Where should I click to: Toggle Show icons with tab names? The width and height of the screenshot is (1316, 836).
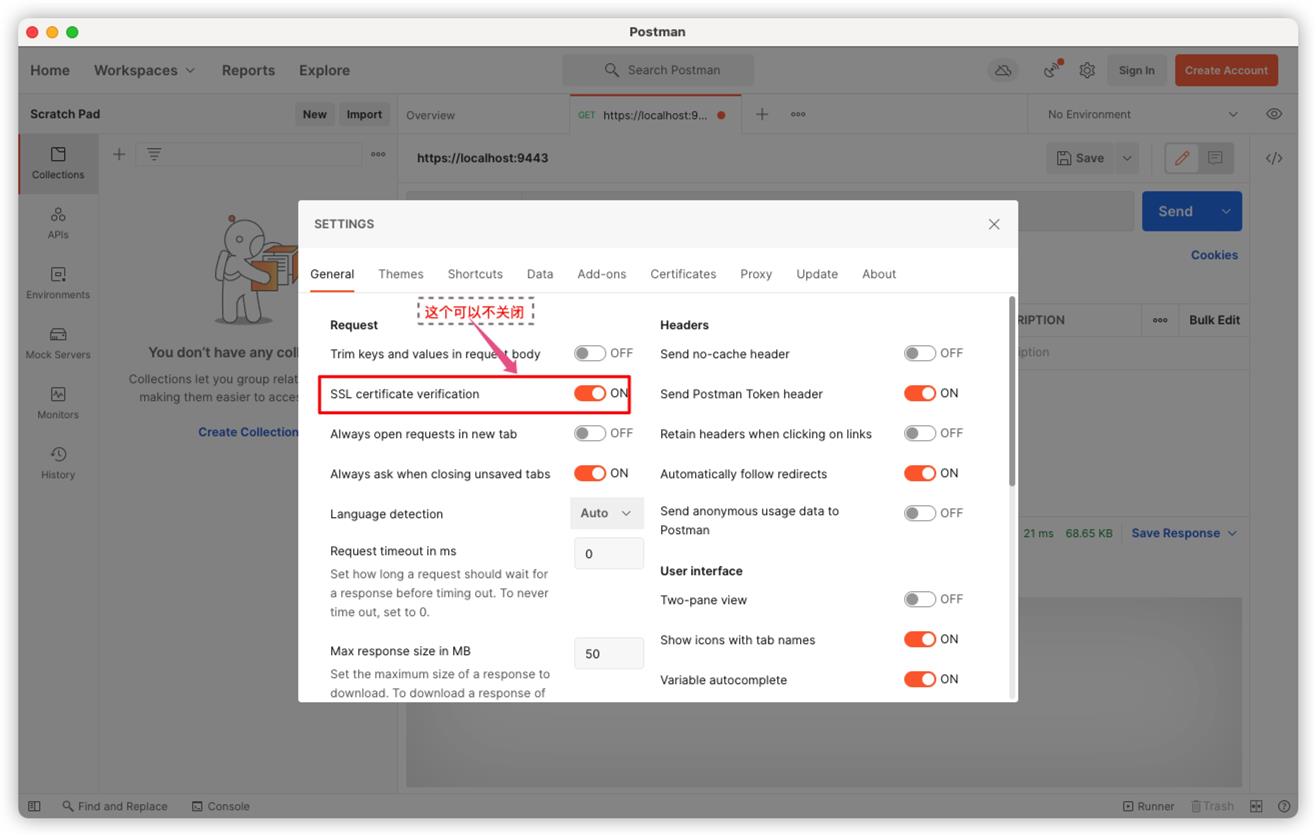(920, 639)
